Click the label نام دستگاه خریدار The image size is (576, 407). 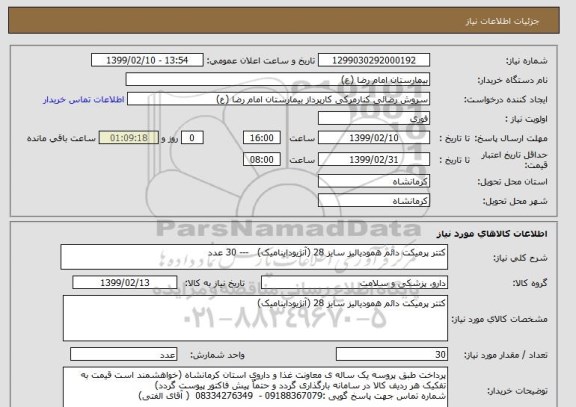pyautogui.click(x=512, y=80)
